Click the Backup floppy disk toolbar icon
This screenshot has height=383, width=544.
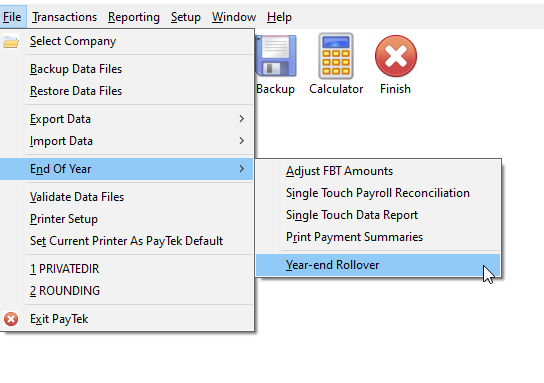tap(276, 56)
